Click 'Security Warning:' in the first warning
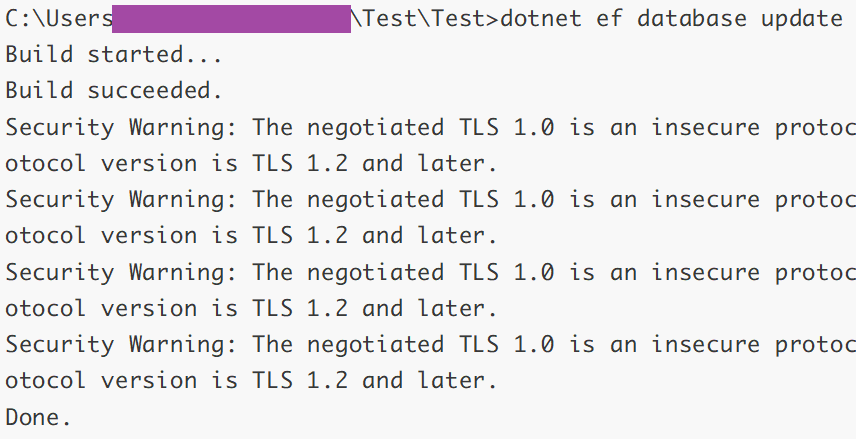The width and height of the screenshot is (856, 439). click(121, 127)
